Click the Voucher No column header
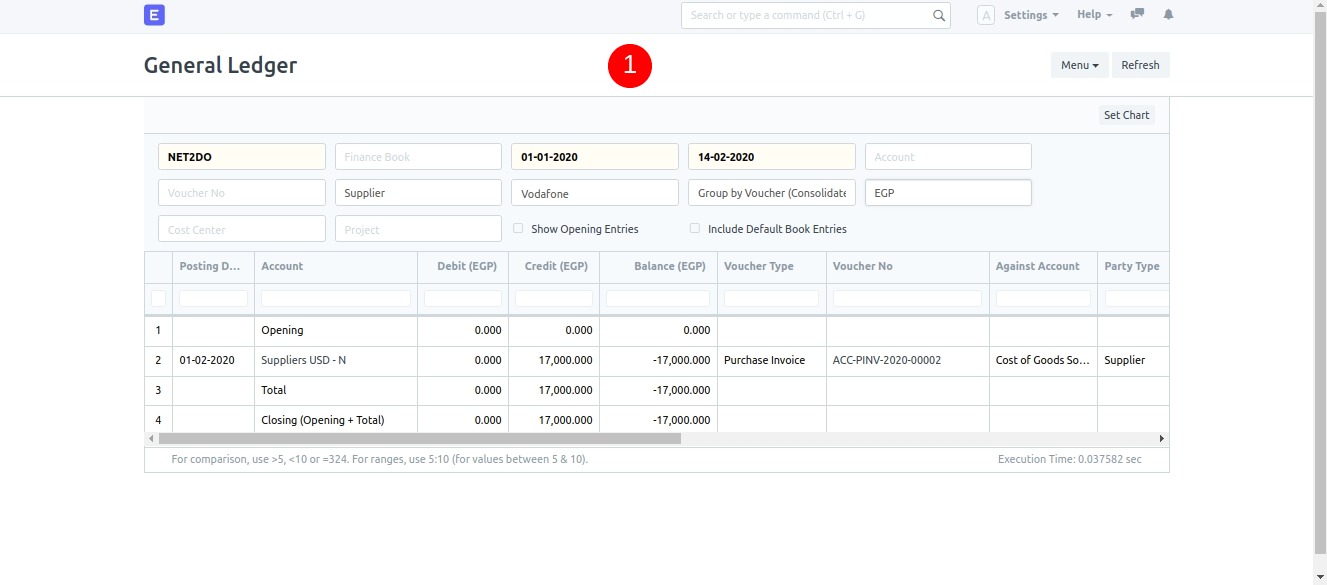Image resolution: width=1327 pixels, height=585 pixels. 908,267
